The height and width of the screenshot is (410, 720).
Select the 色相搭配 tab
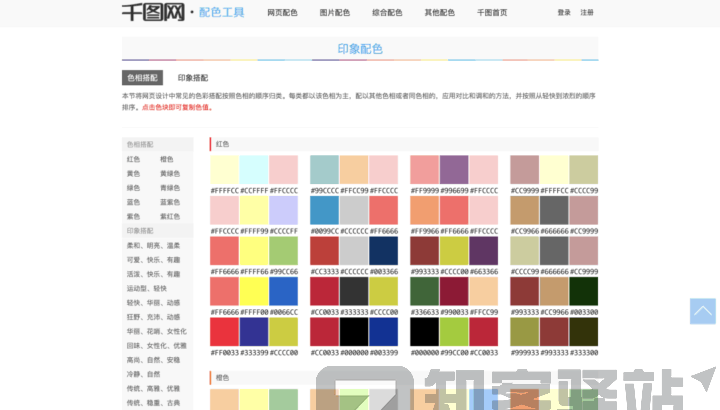tap(142, 77)
